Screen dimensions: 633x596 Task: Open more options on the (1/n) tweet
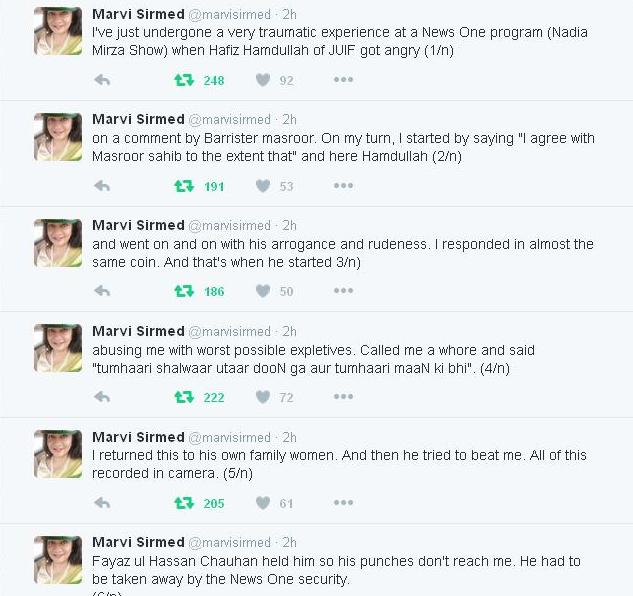344,80
